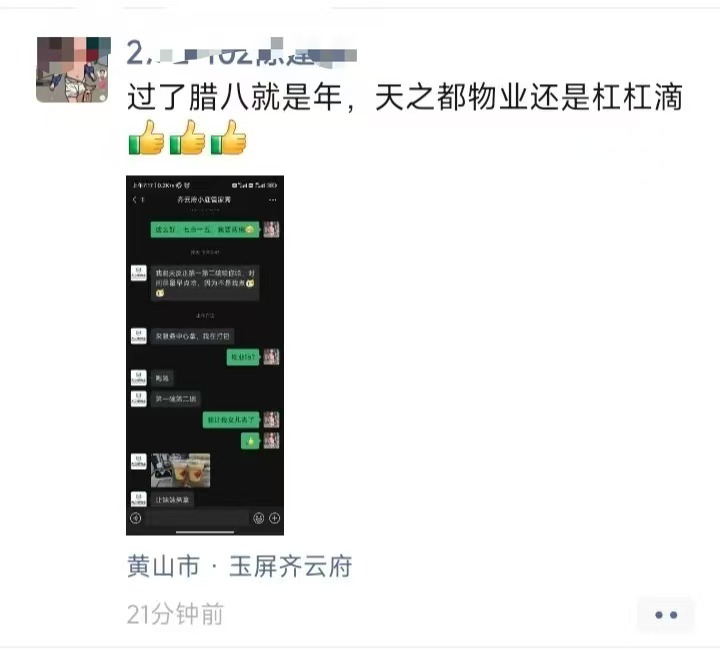Tap the chat group title in header

coord(204,199)
